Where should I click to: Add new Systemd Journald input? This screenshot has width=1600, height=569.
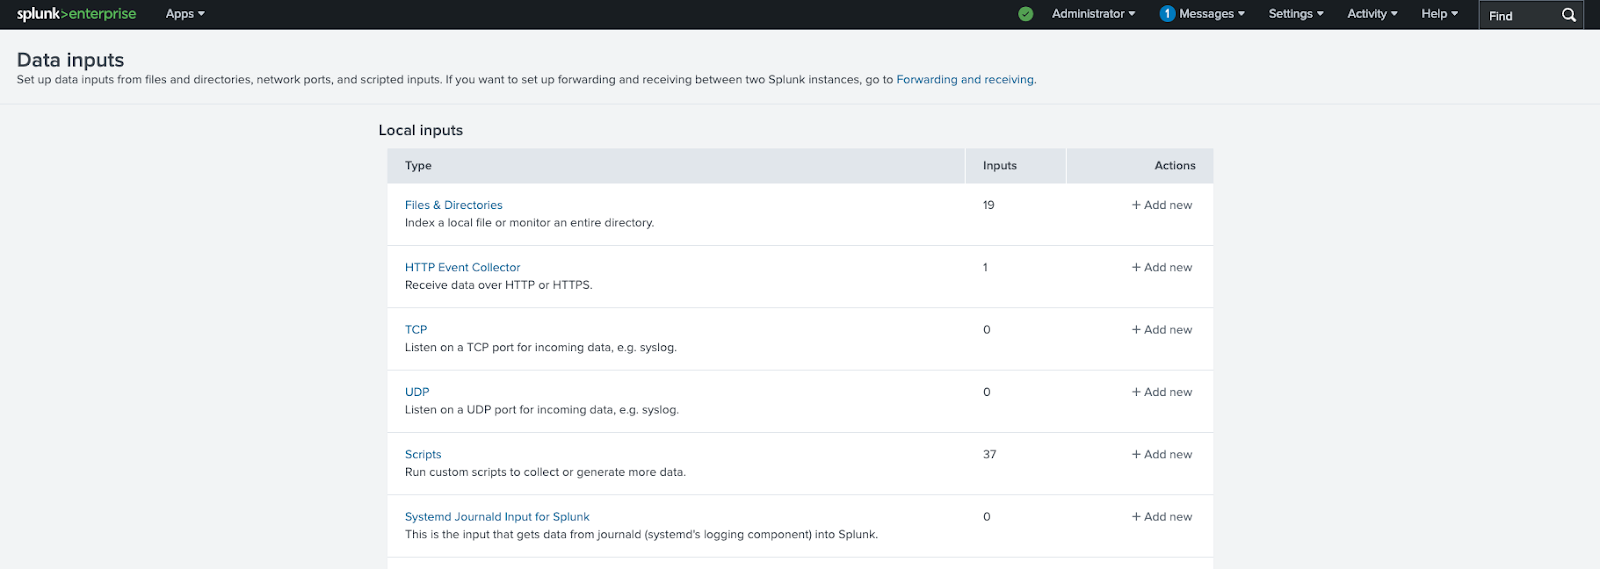tap(1162, 517)
